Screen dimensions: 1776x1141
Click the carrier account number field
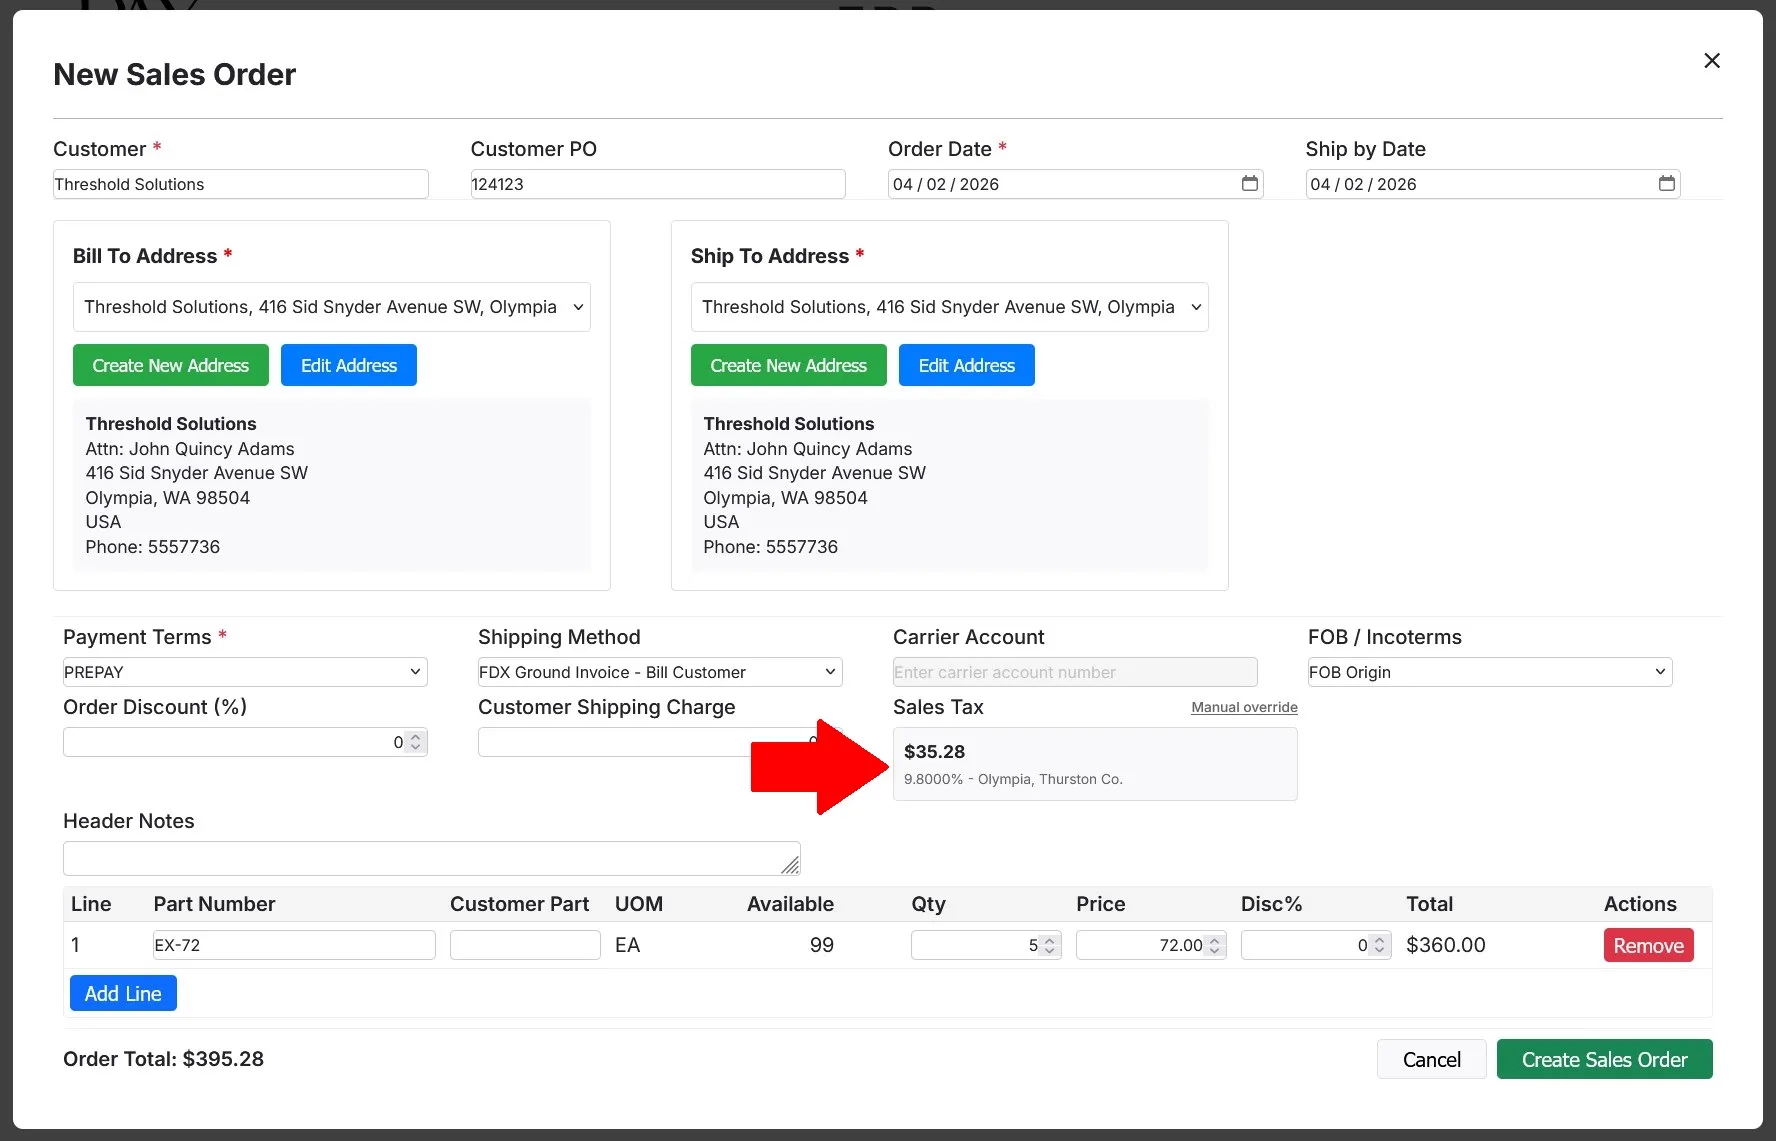pos(1073,672)
